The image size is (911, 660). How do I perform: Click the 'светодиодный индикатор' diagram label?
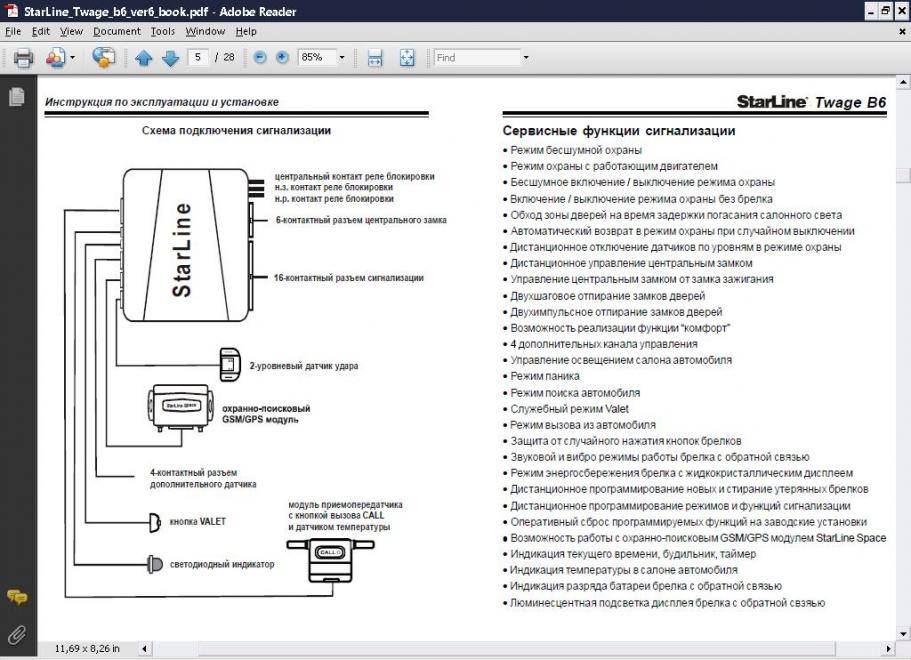pyautogui.click(x=222, y=564)
